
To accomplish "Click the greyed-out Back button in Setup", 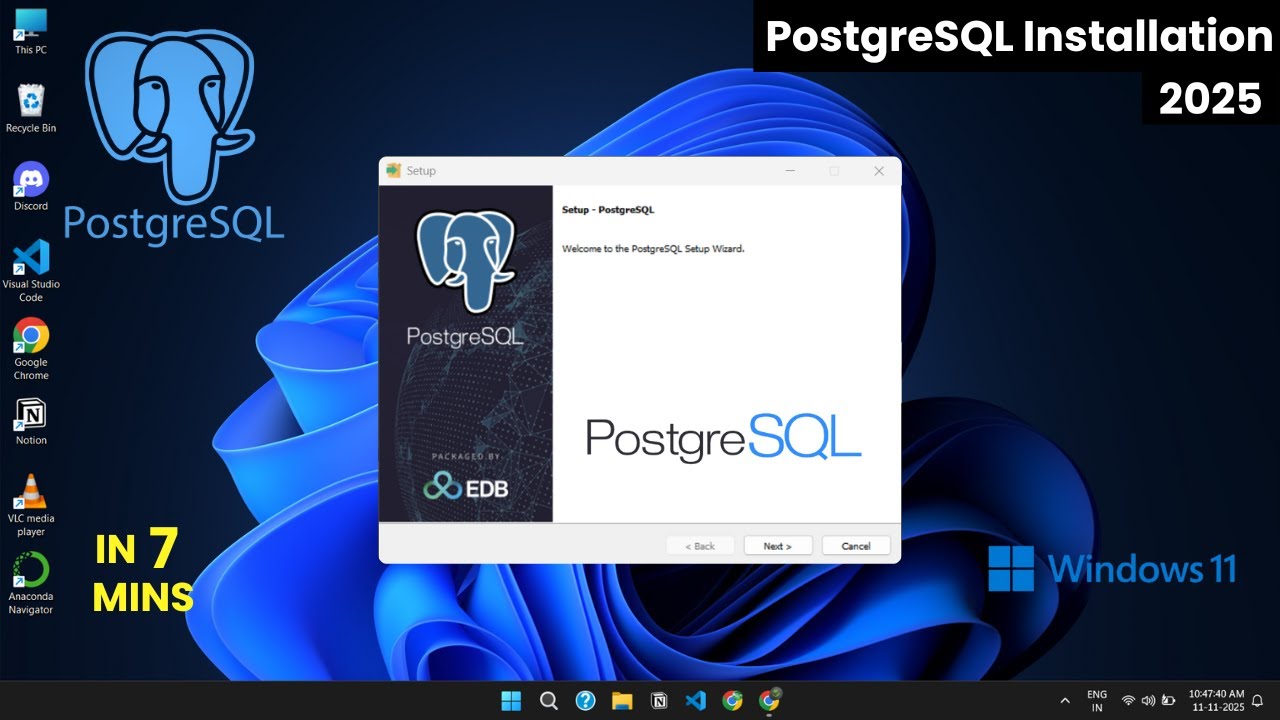I will pyautogui.click(x=700, y=546).
